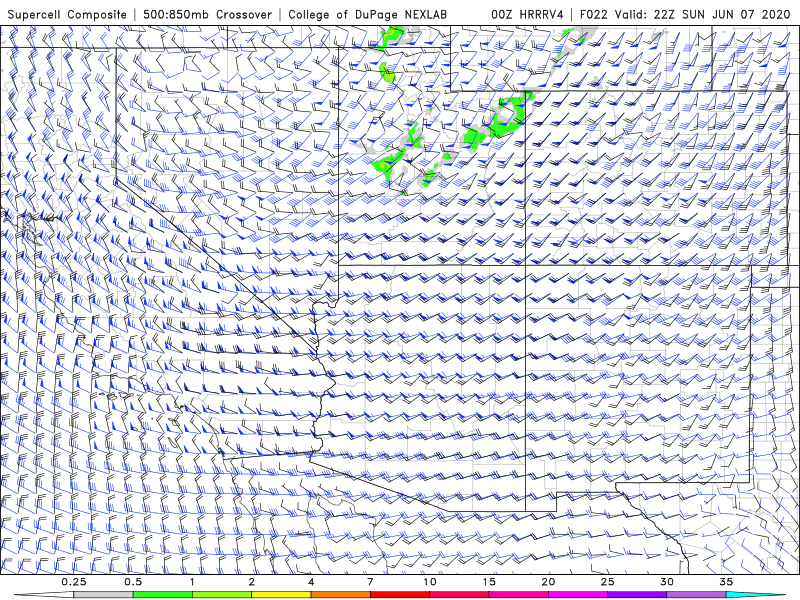Click the '20' legend value

point(548,582)
